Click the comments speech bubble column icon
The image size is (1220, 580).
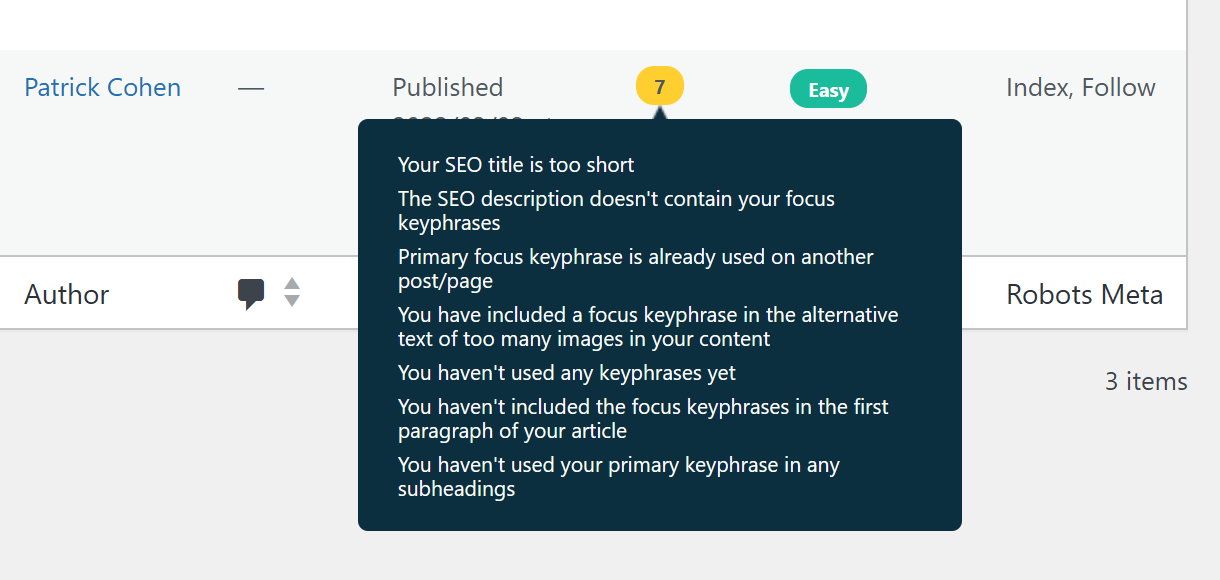tap(251, 293)
